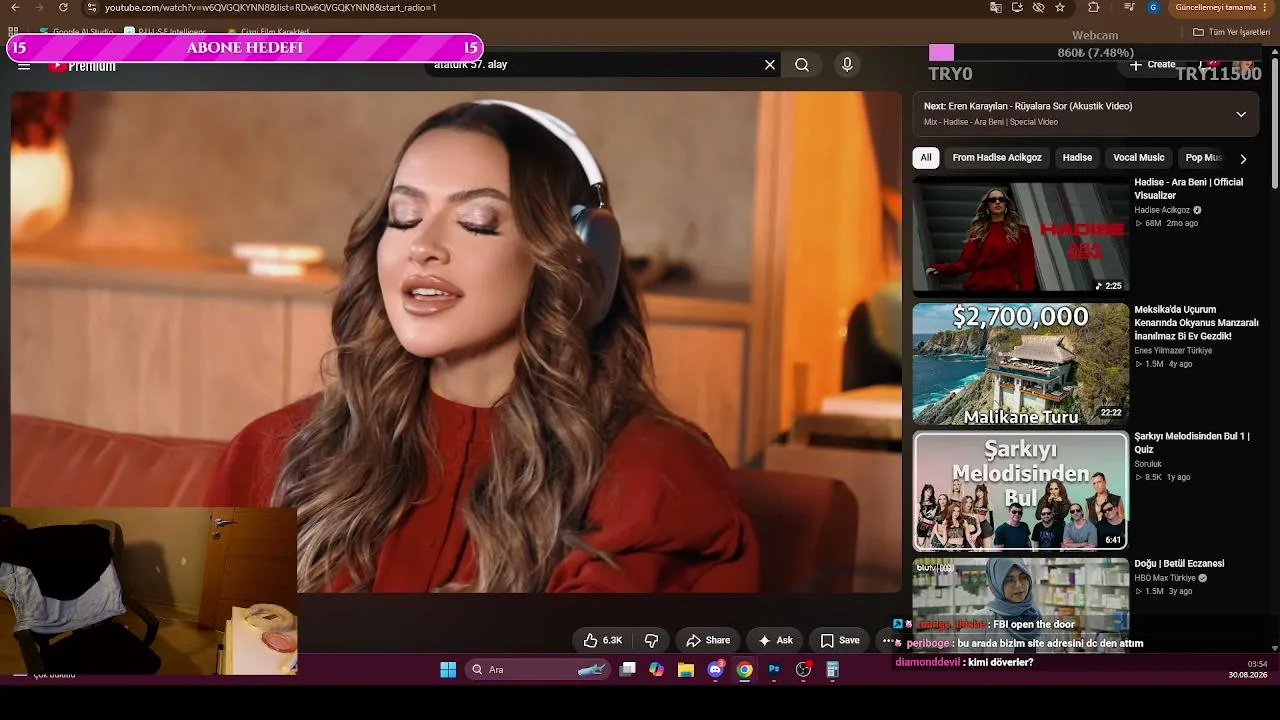
Task: Open the Windows Start menu
Action: (448, 670)
